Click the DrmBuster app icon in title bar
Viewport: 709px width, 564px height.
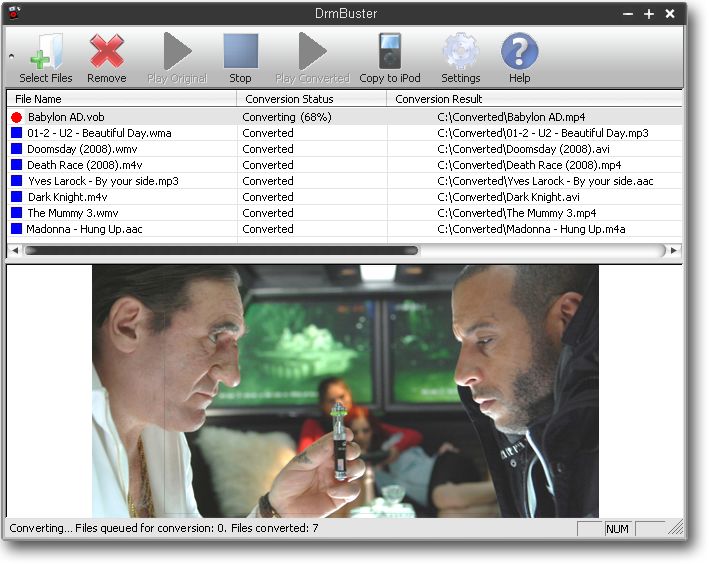point(14,13)
